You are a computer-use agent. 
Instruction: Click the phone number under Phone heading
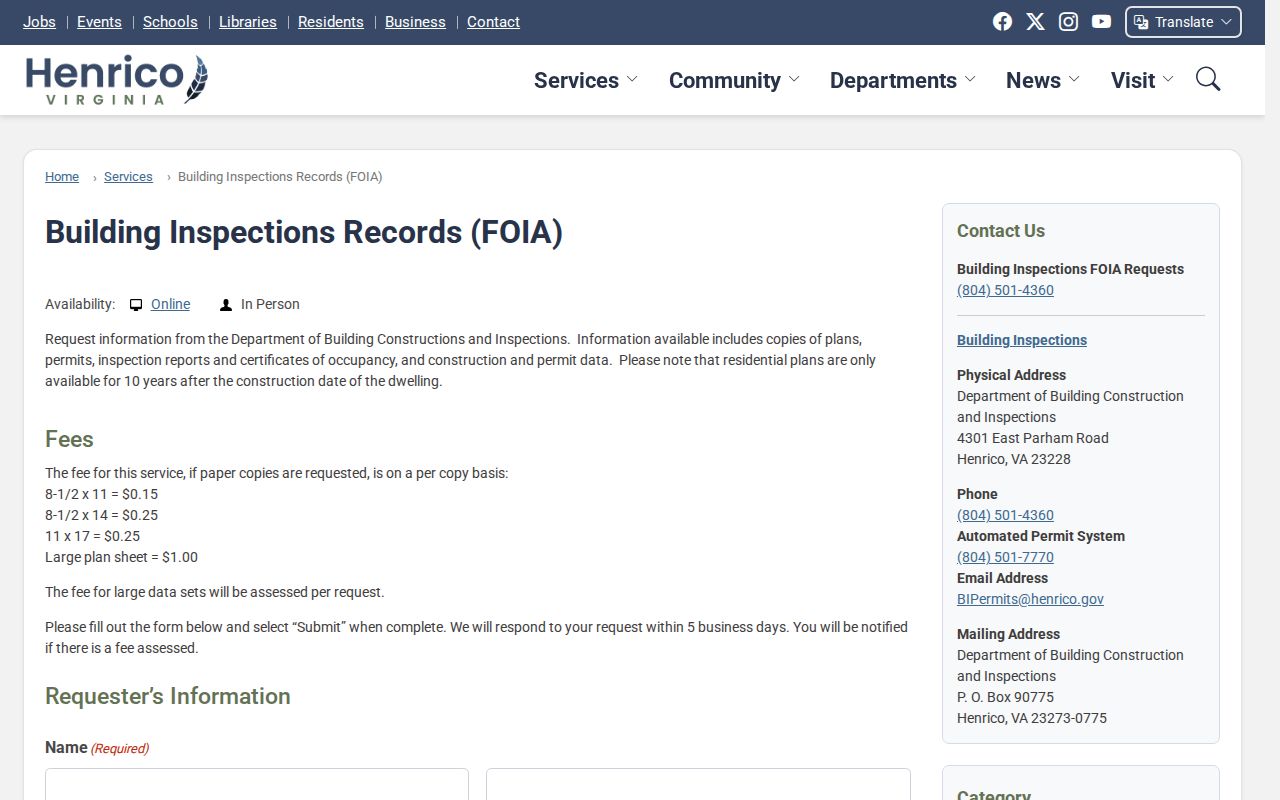(x=1005, y=515)
